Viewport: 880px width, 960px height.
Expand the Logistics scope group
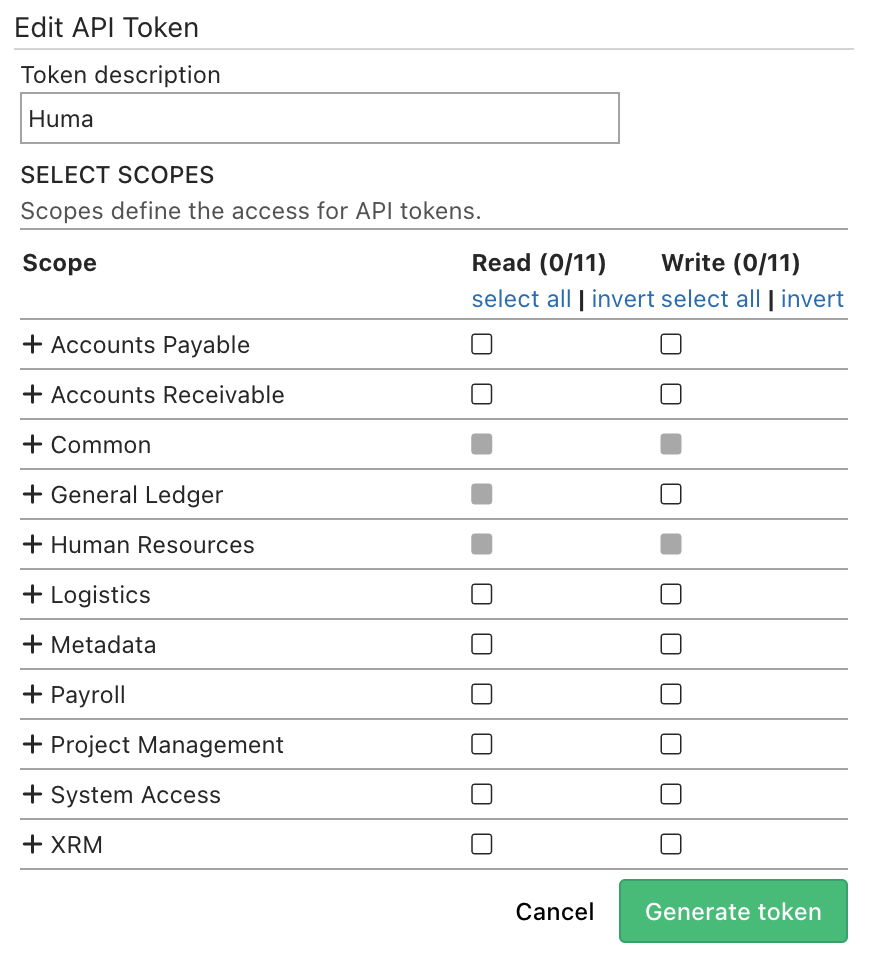point(31,594)
